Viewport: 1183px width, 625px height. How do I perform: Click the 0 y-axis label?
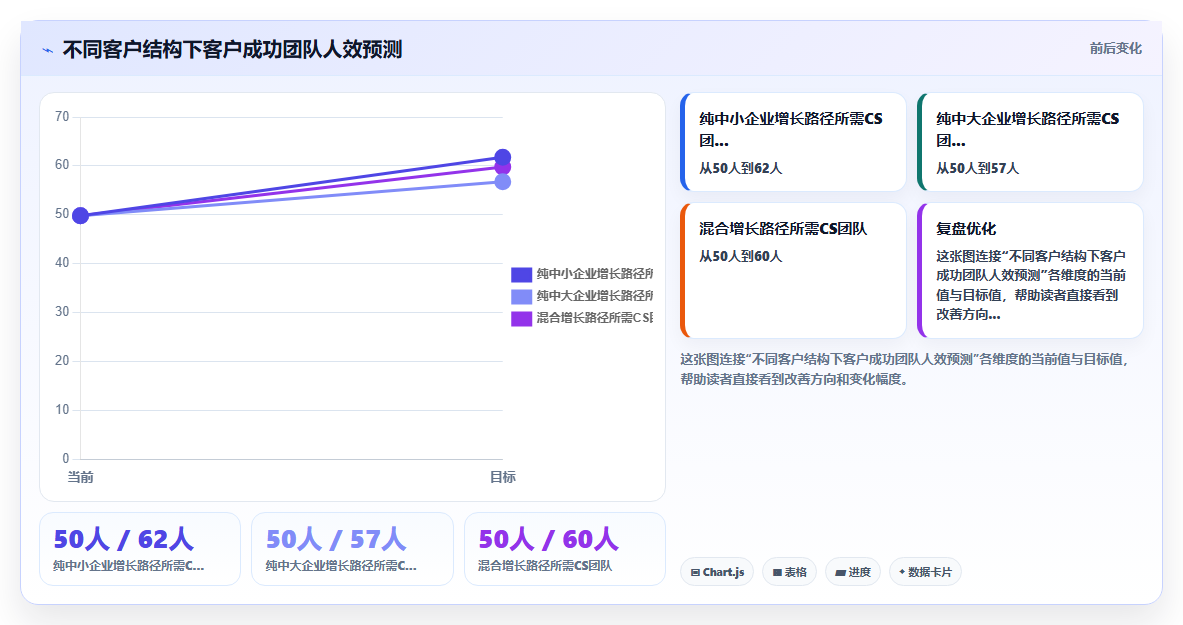66,458
